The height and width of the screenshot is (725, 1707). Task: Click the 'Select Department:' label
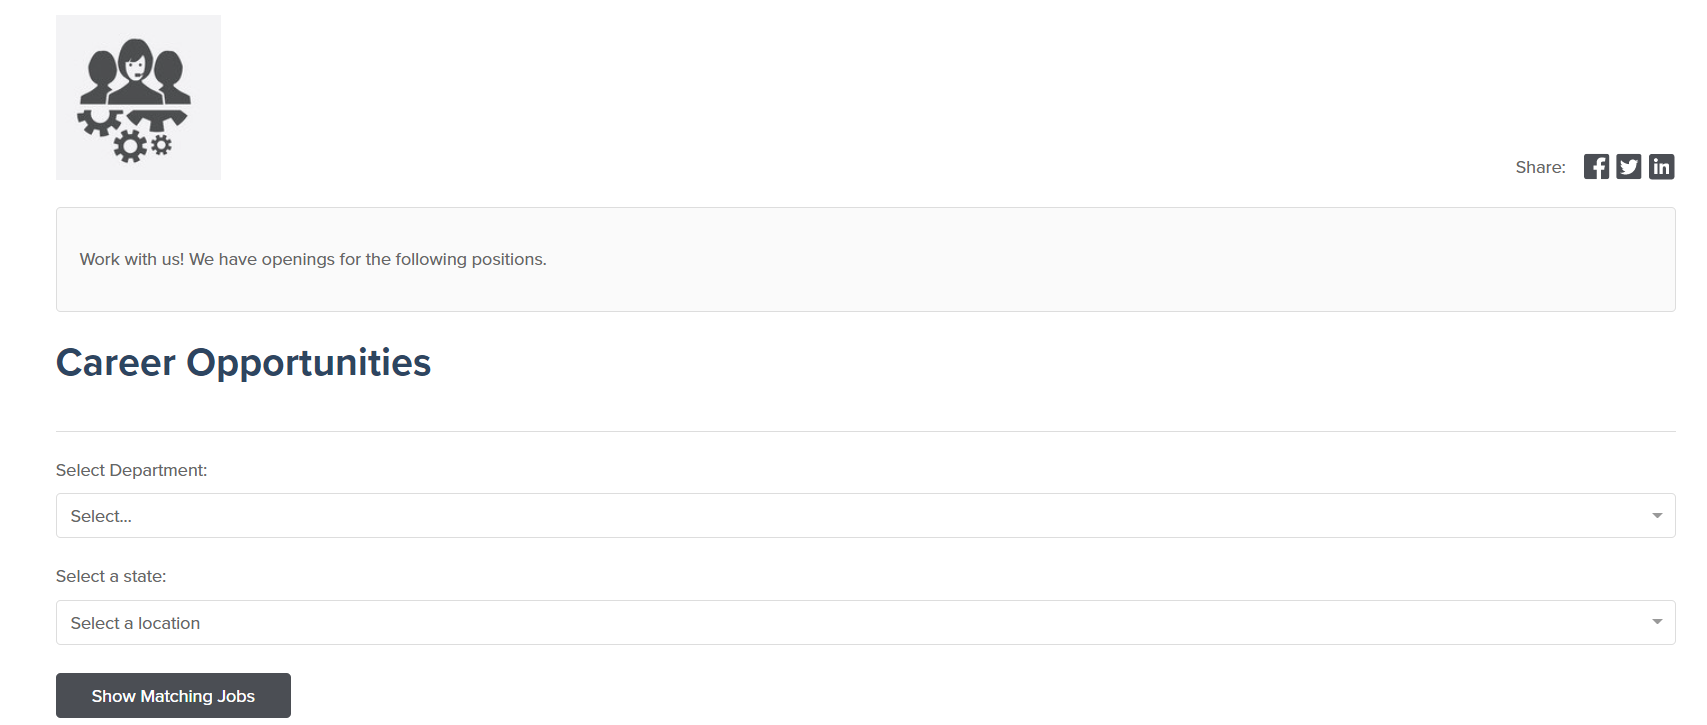coord(132,470)
